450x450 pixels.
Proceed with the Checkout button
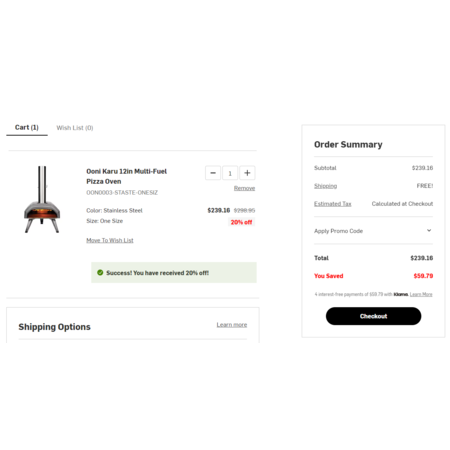373,316
